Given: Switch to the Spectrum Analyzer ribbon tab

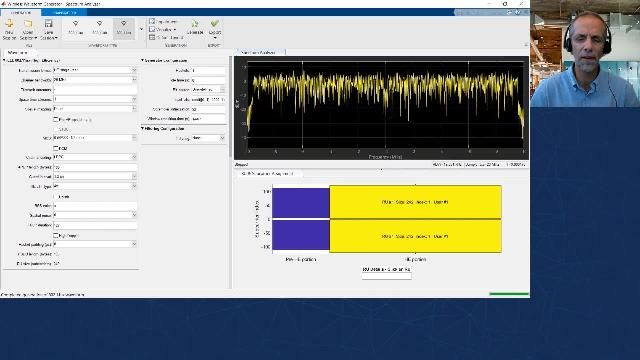Looking at the screenshot, I should coord(65,12).
